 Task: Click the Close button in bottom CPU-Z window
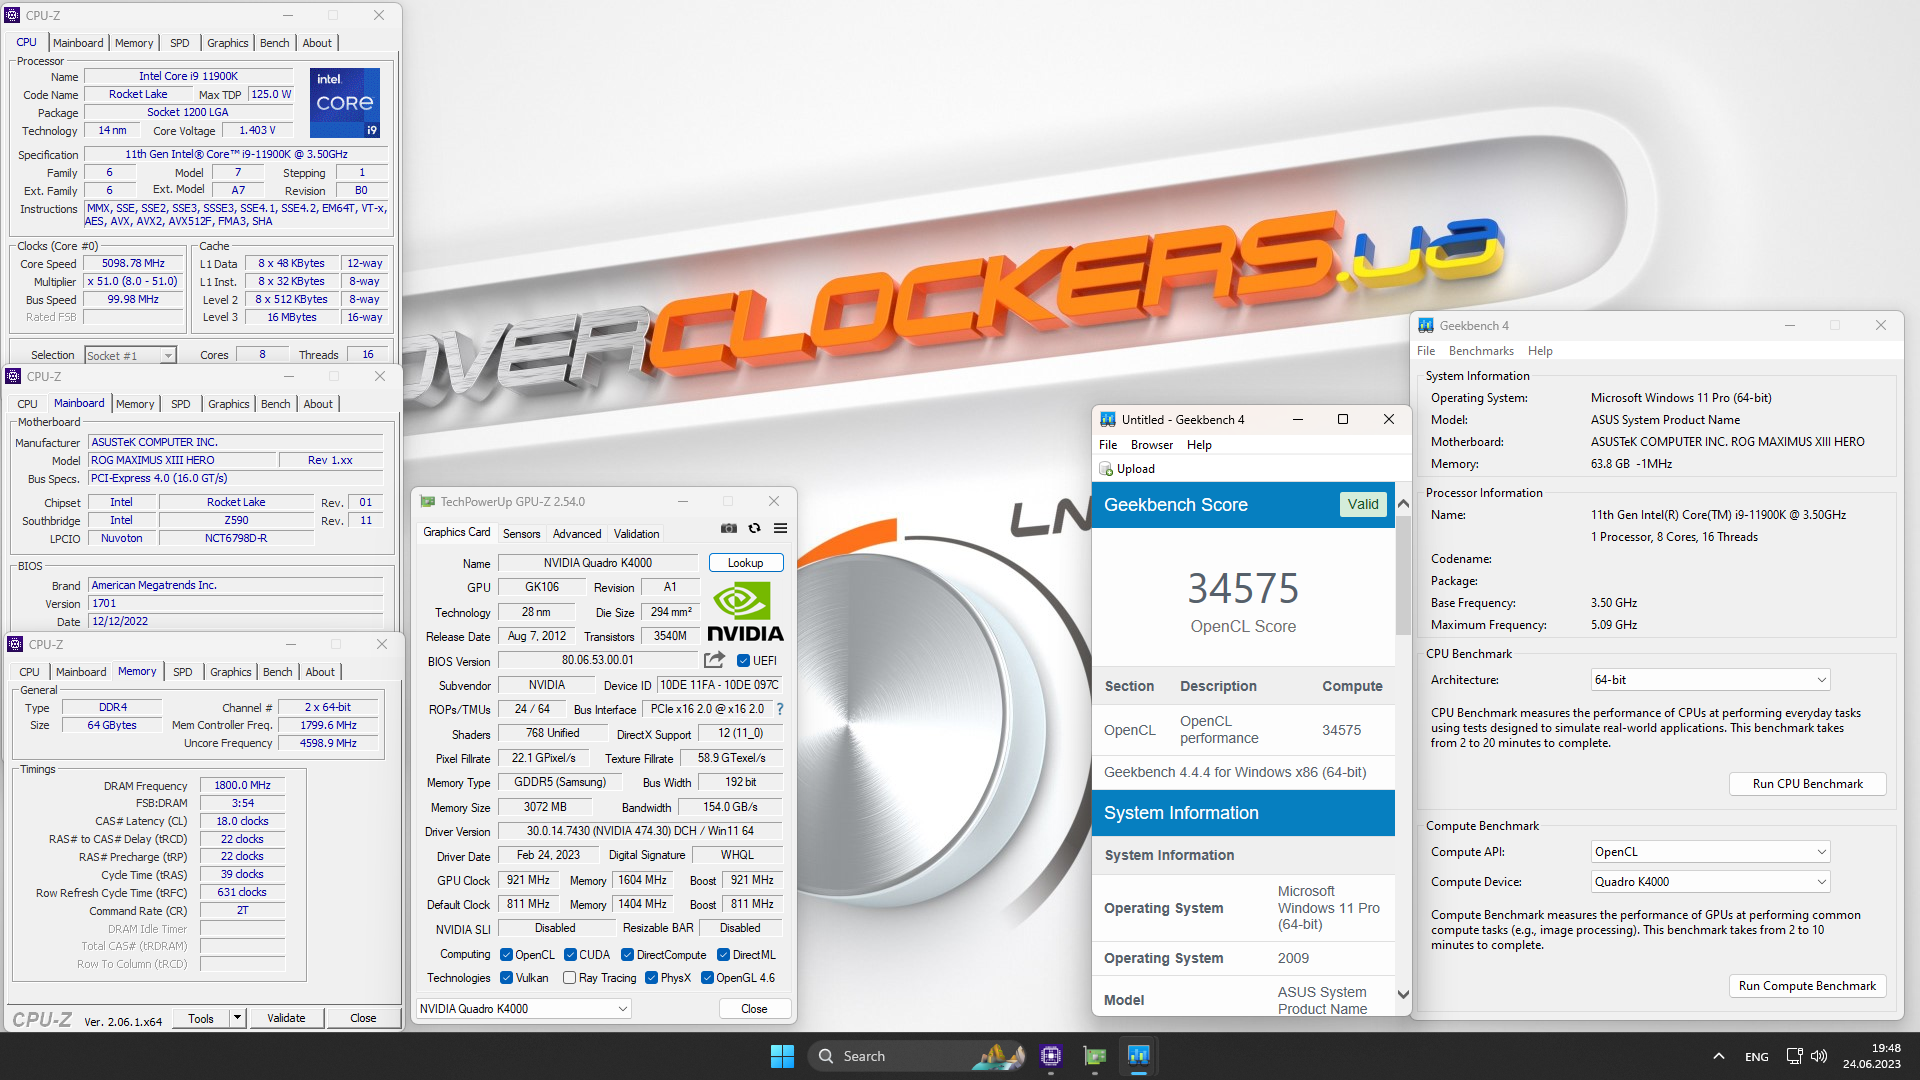coord(363,1018)
